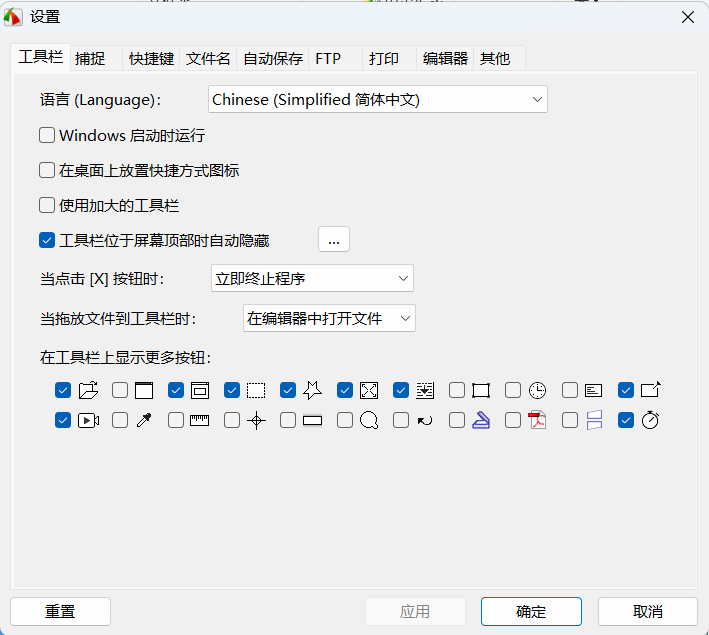The image size is (709, 635).
Task: Confirm with the 确定 button
Action: (531, 611)
